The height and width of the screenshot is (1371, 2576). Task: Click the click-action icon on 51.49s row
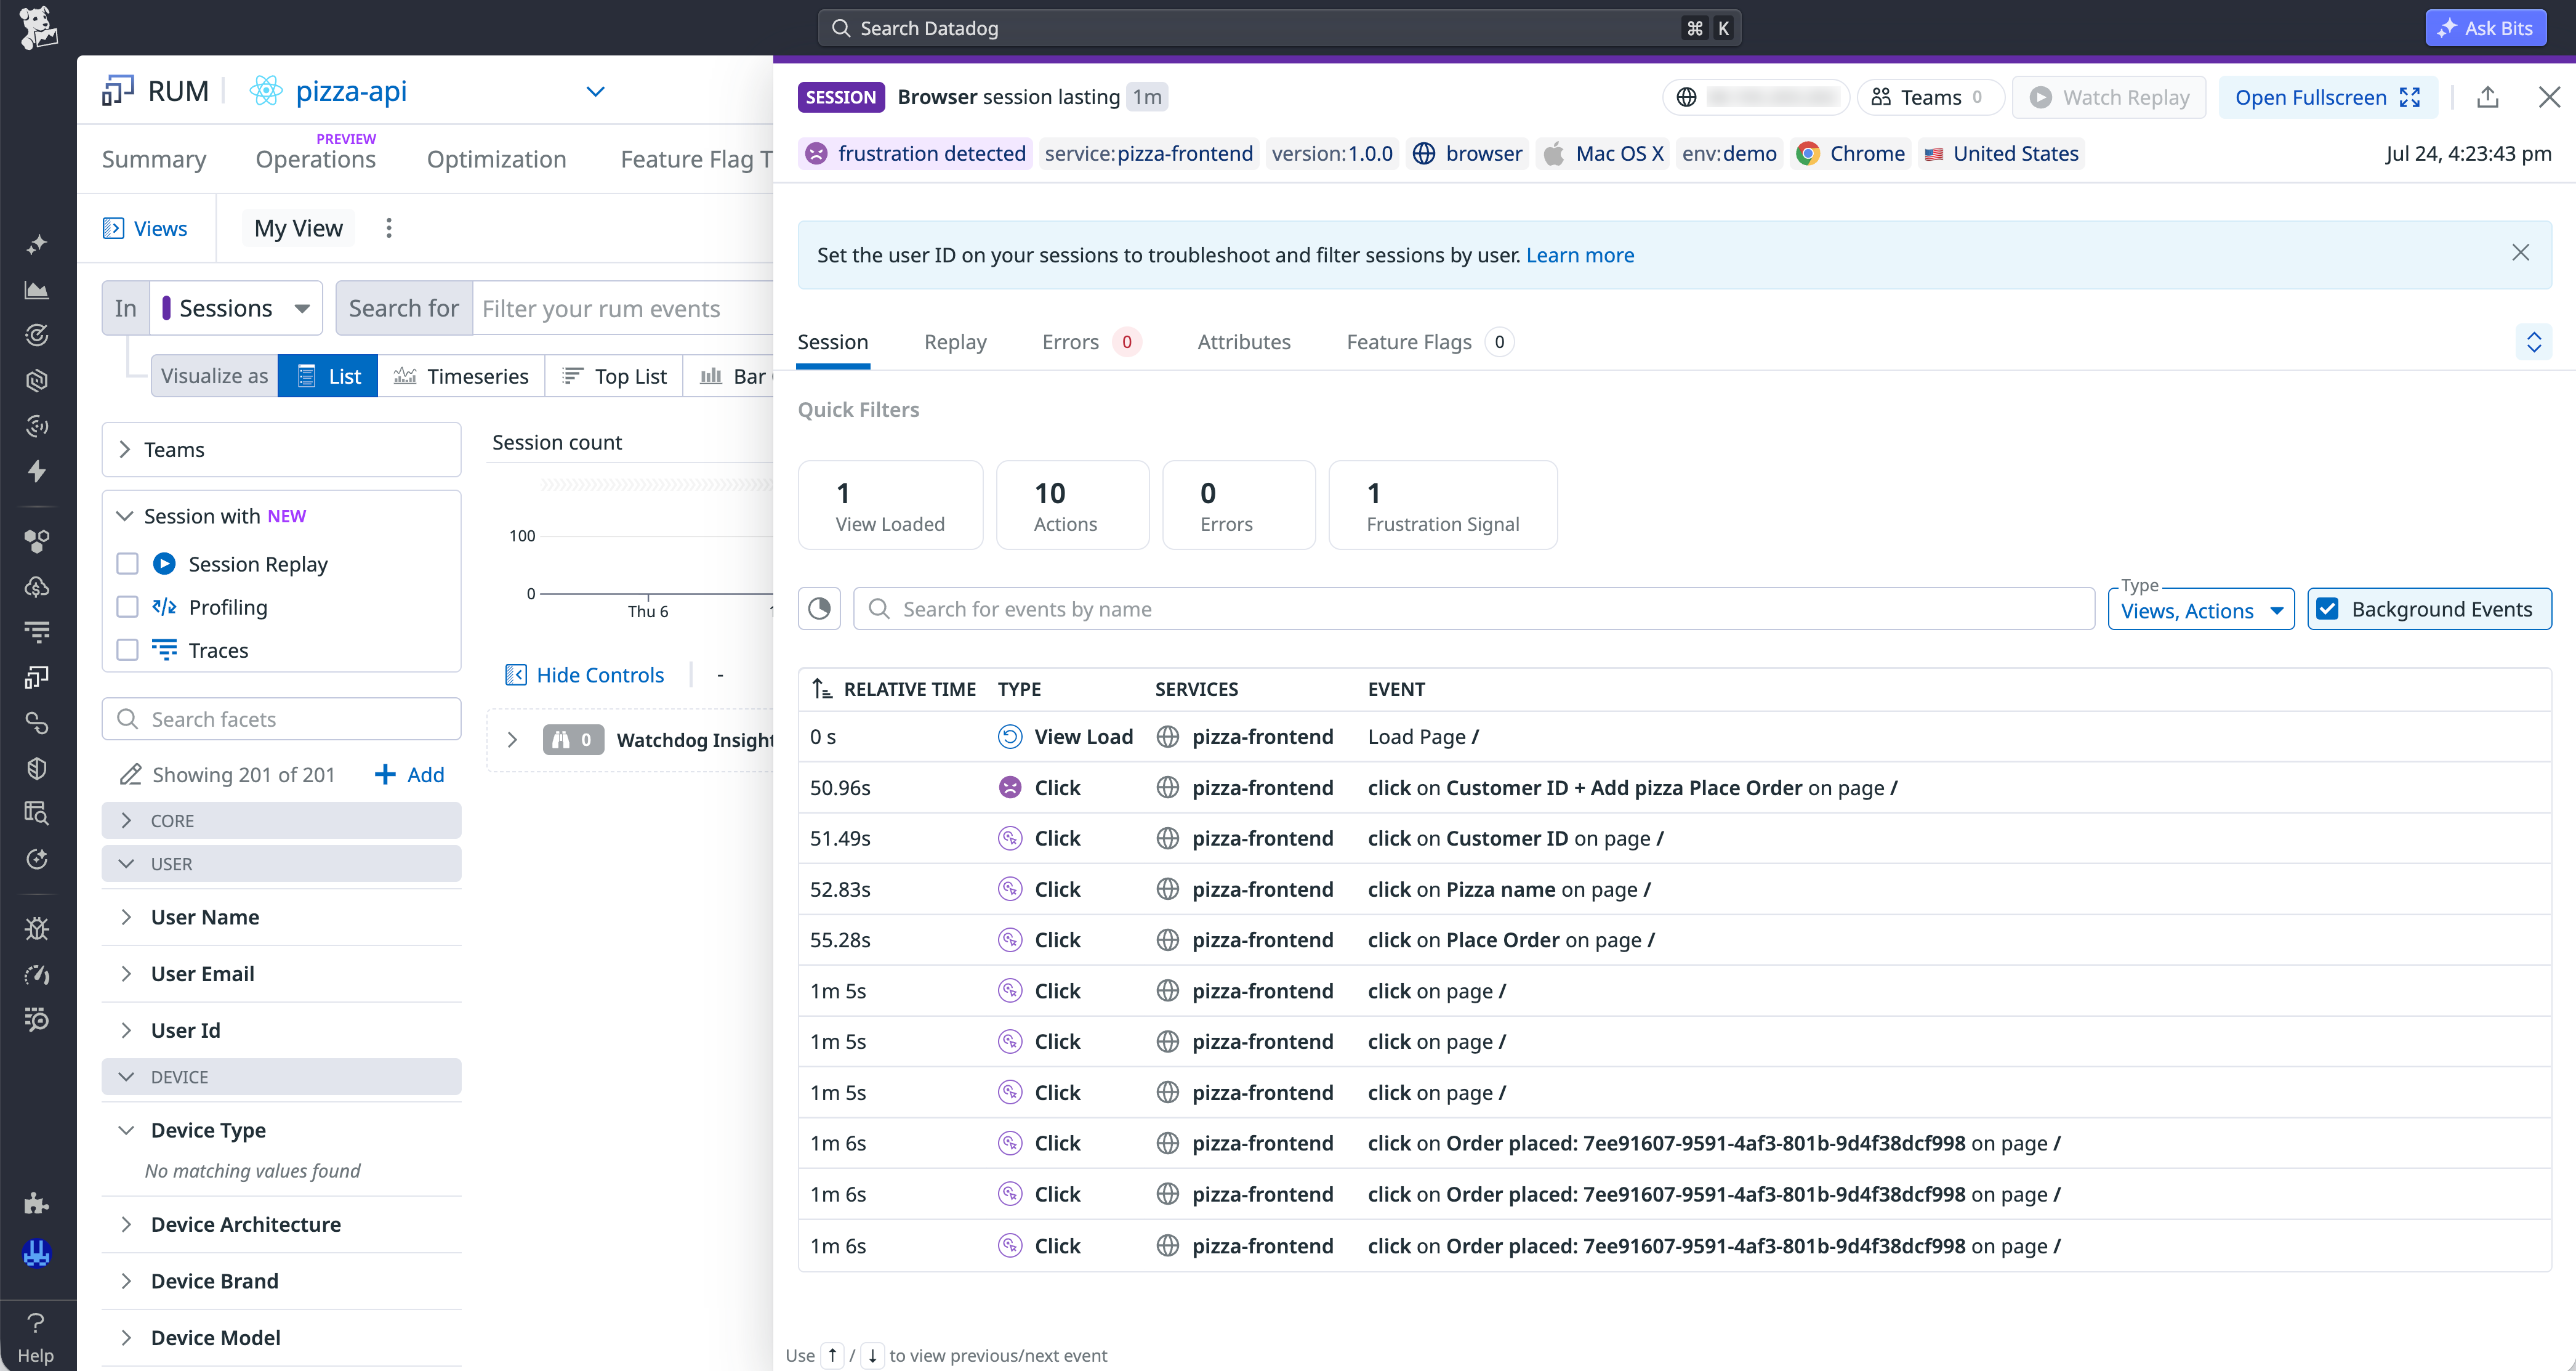(x=1010, y=839)
